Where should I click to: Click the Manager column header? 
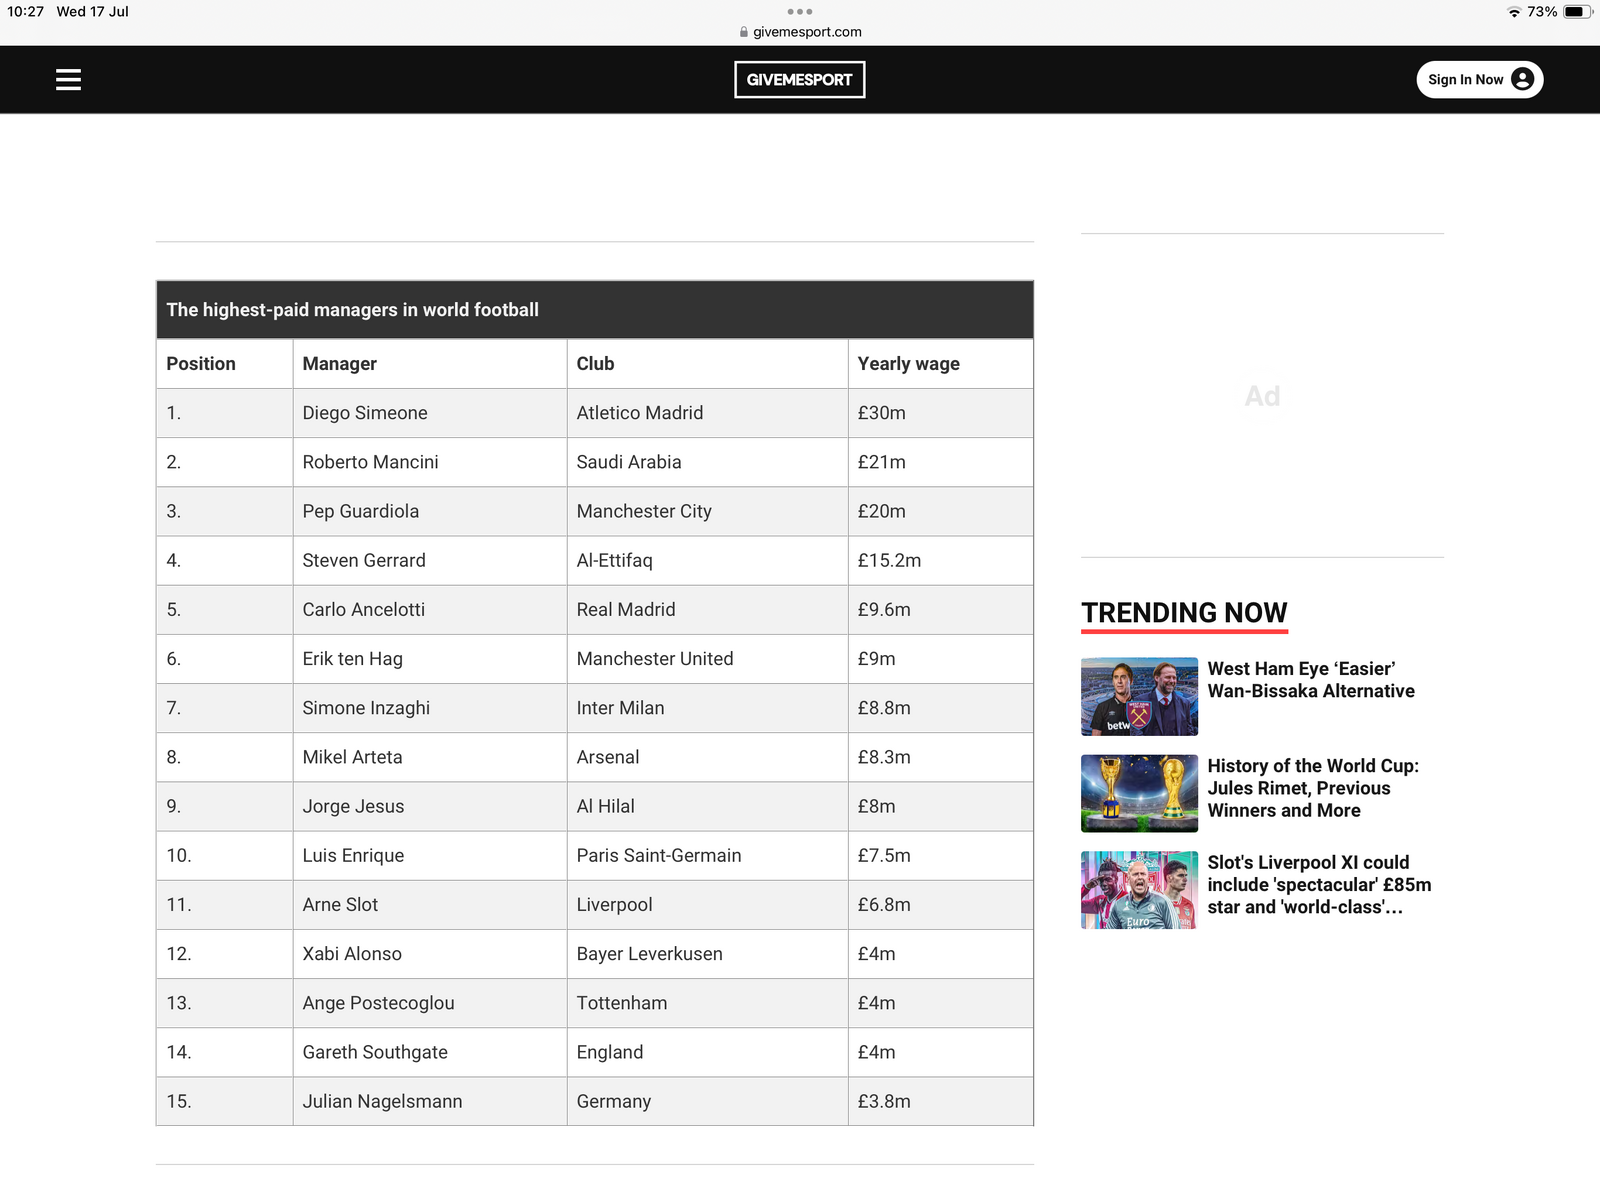pos(340,364)
